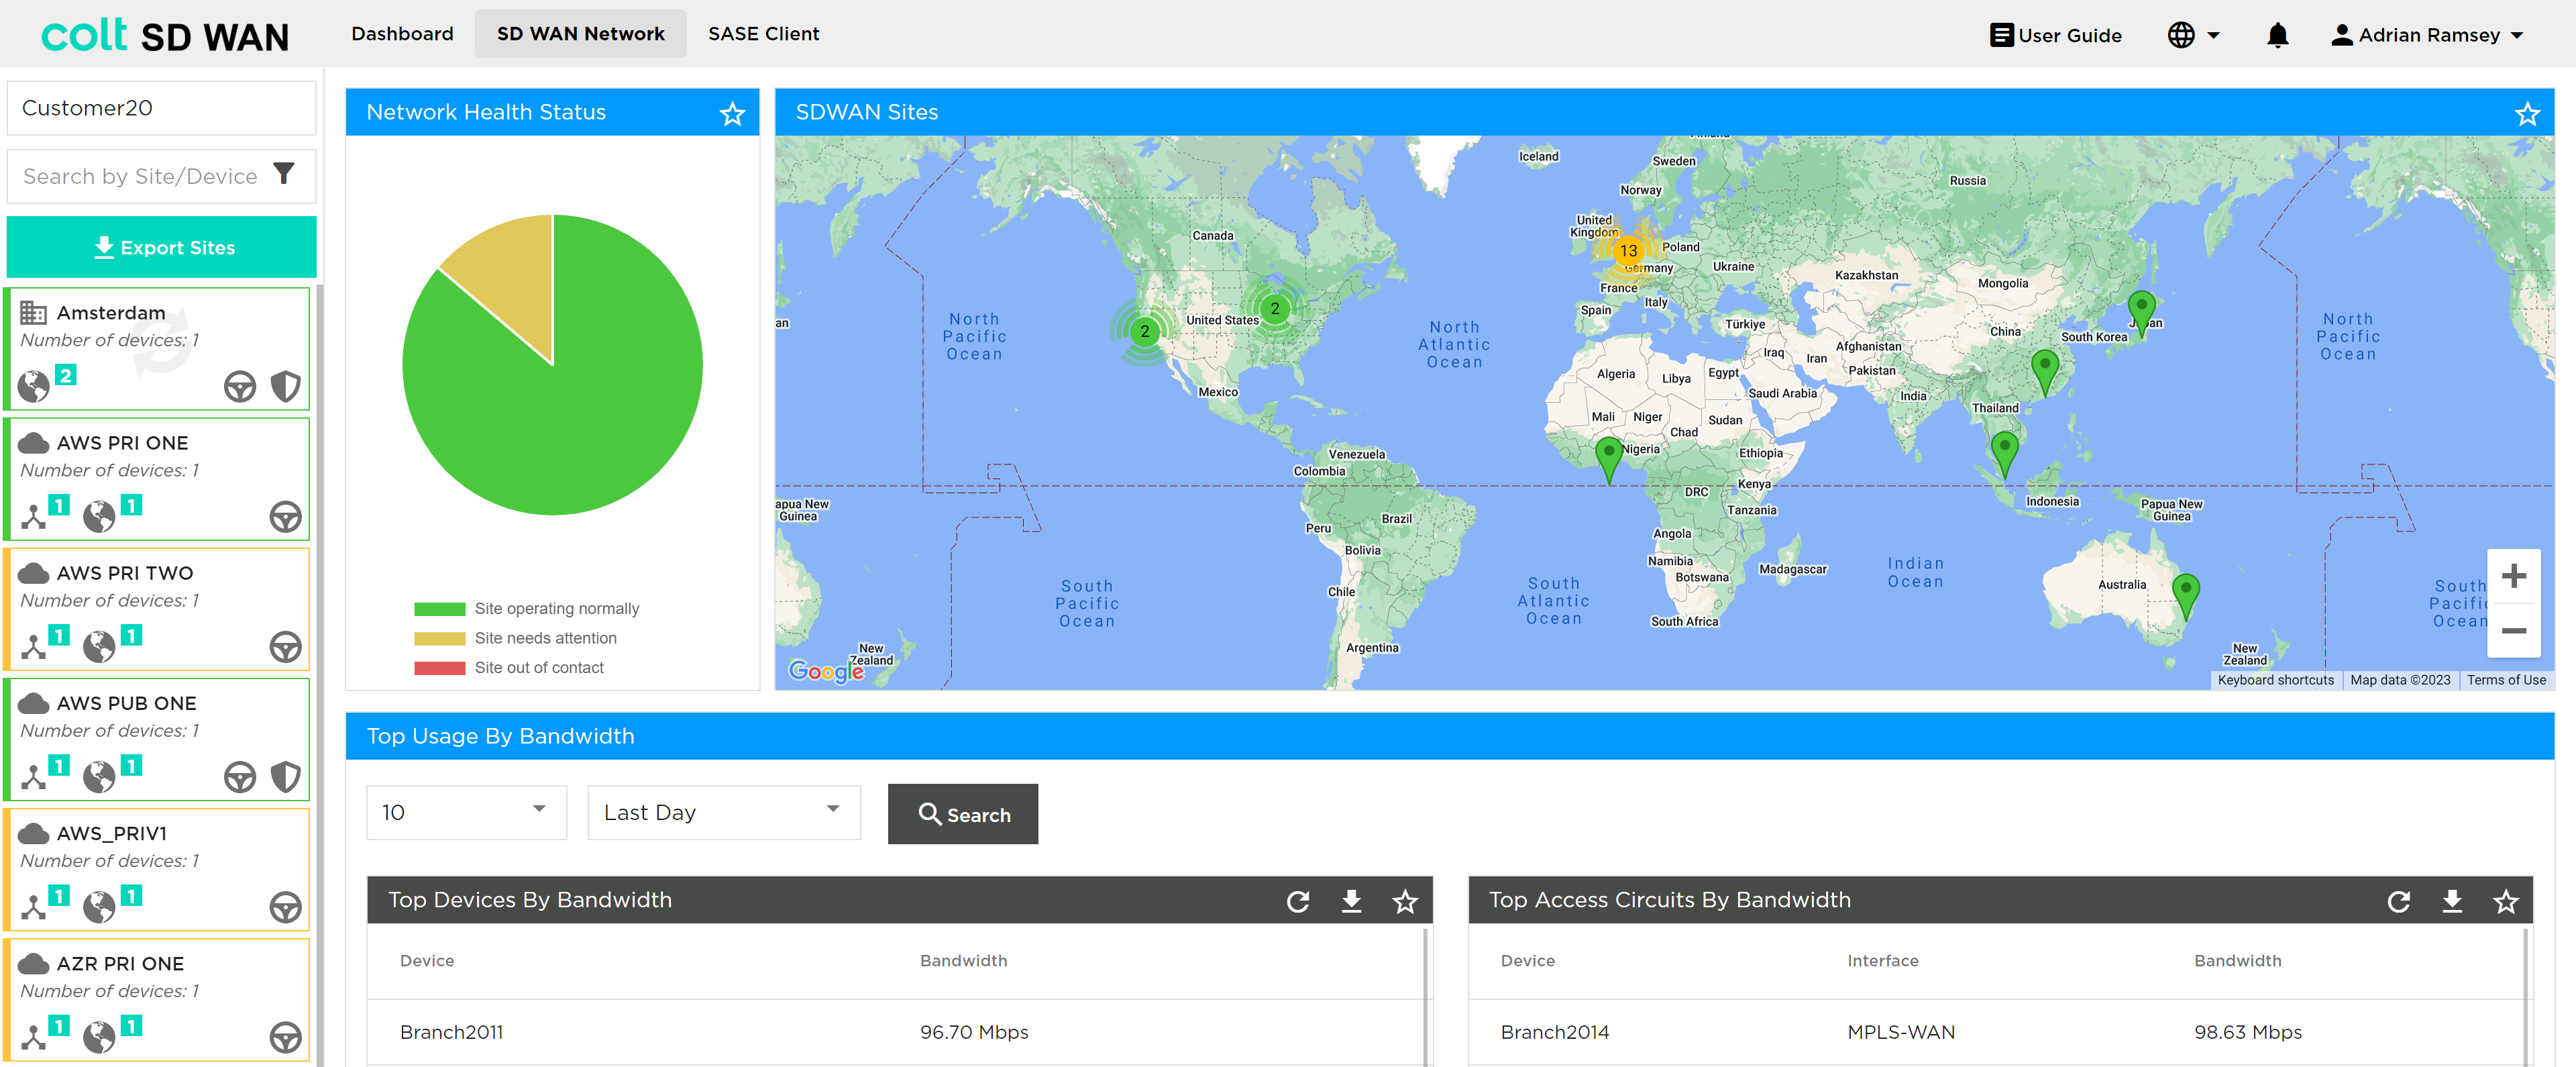Viewport: 2576px width, 1067px height.
Task: Click AWS PUB ONE shield icon
Action: coord(286,776)
